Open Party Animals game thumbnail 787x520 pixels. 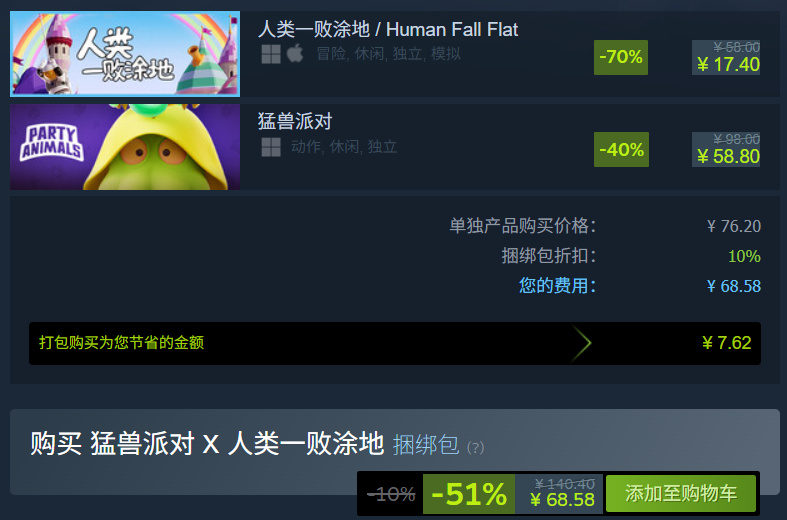125,147
